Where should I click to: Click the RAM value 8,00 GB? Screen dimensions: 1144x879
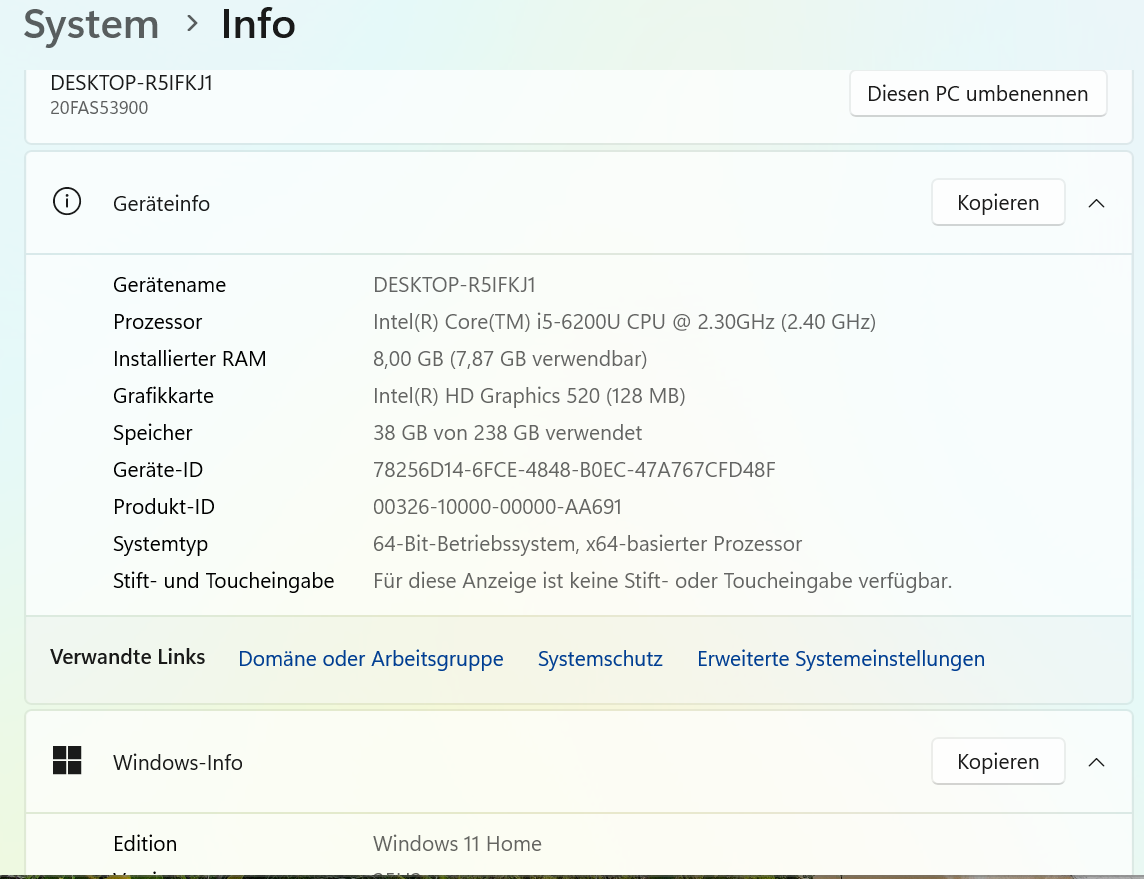[510, 359]
